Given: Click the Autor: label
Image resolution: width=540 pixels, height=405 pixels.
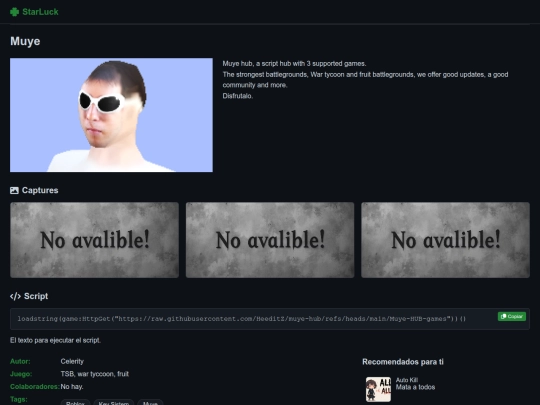Looking at the screenshot, I should tap(20, 361).
